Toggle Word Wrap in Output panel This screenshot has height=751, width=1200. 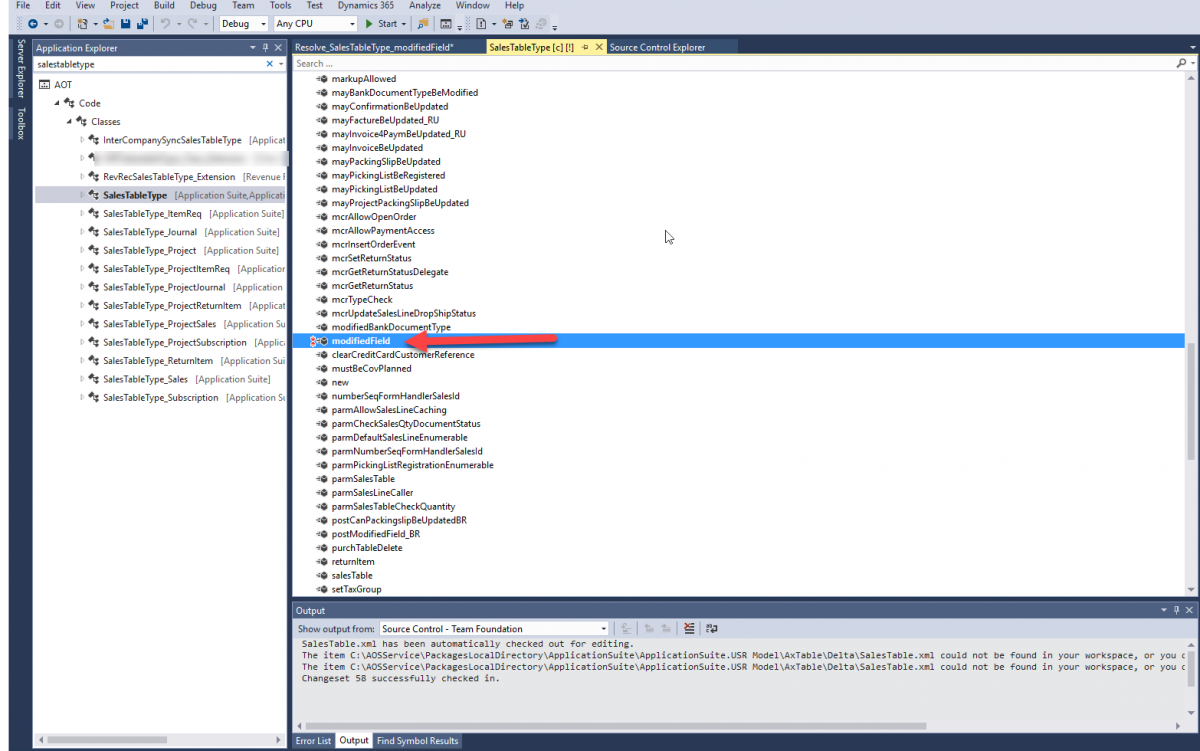pyautogui.click(x=711, y=628)
